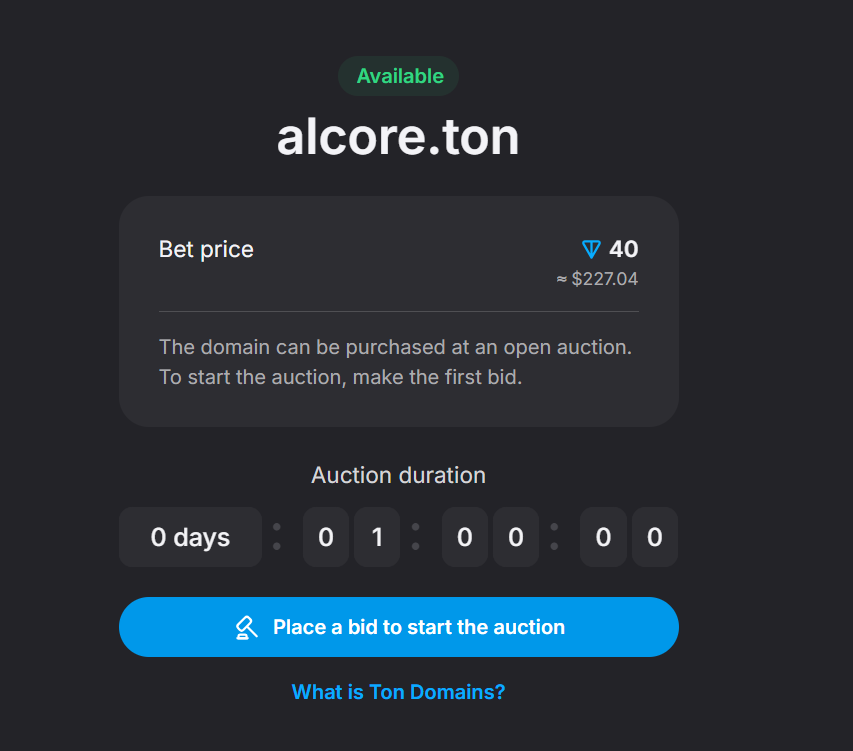This screenshot has height=751, width=853.
Task: Click the alcore.ton domain title
Action: 398,137
